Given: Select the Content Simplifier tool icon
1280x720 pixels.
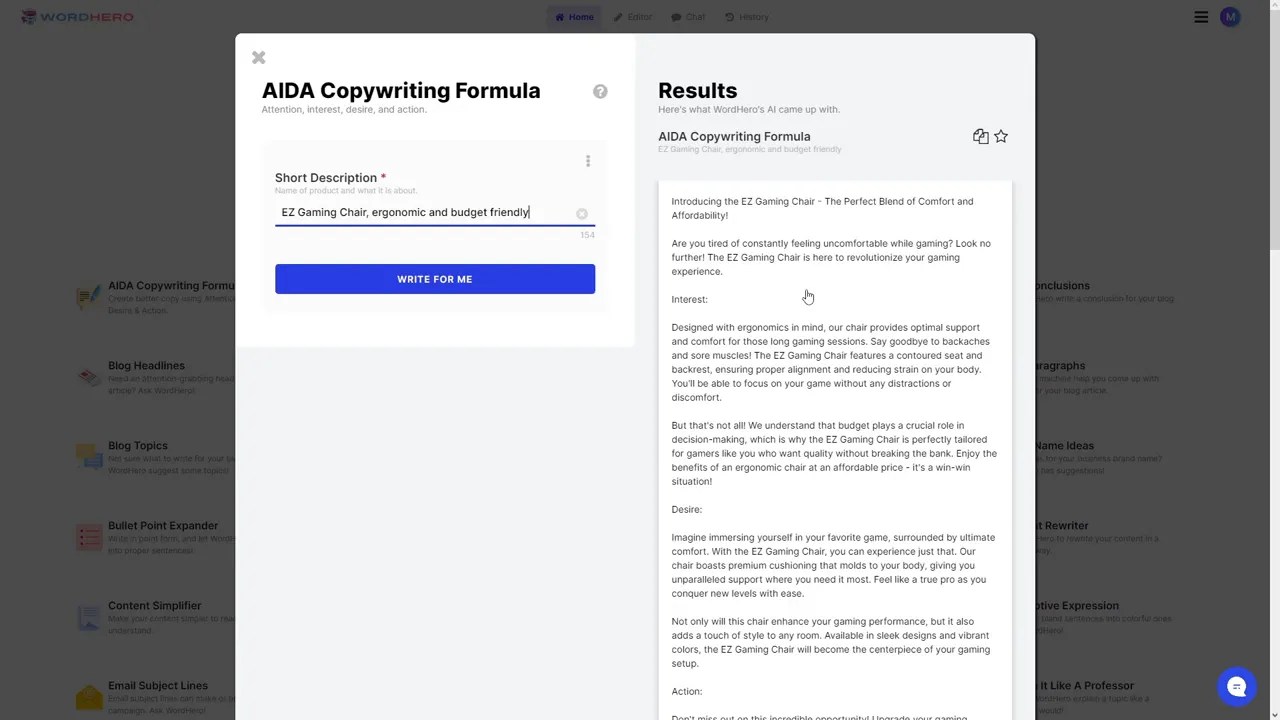Looking at the screenshot, I should (88, 618).
